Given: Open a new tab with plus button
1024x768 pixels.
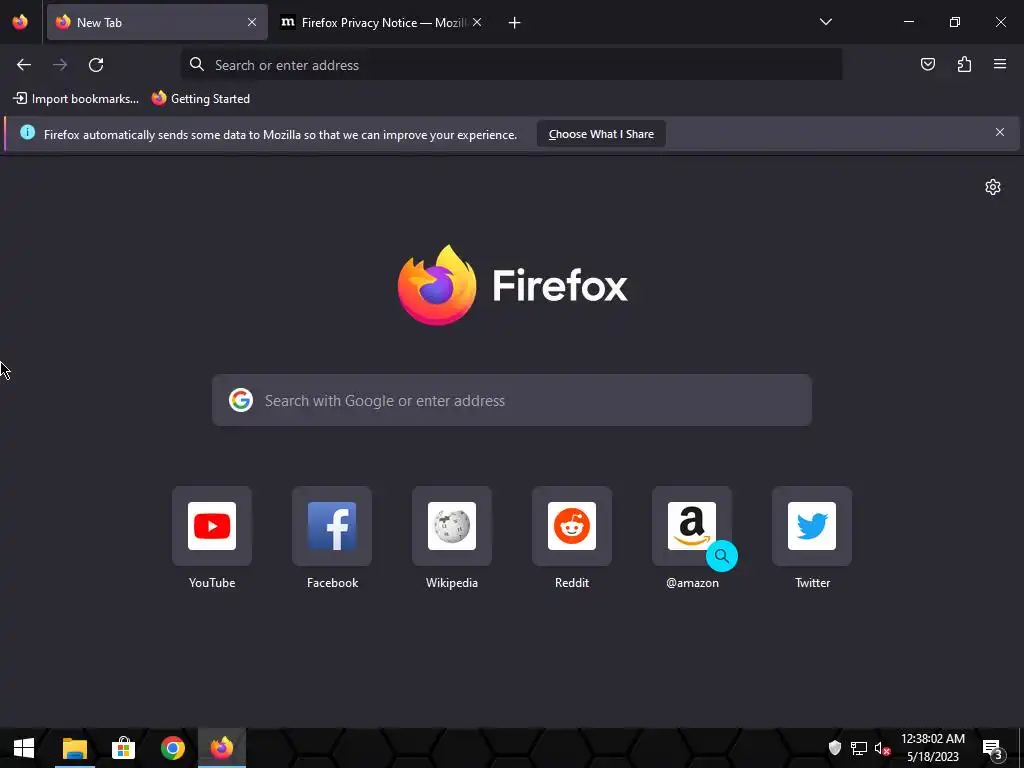Looking at the screenshot, I should click(515, 23).
